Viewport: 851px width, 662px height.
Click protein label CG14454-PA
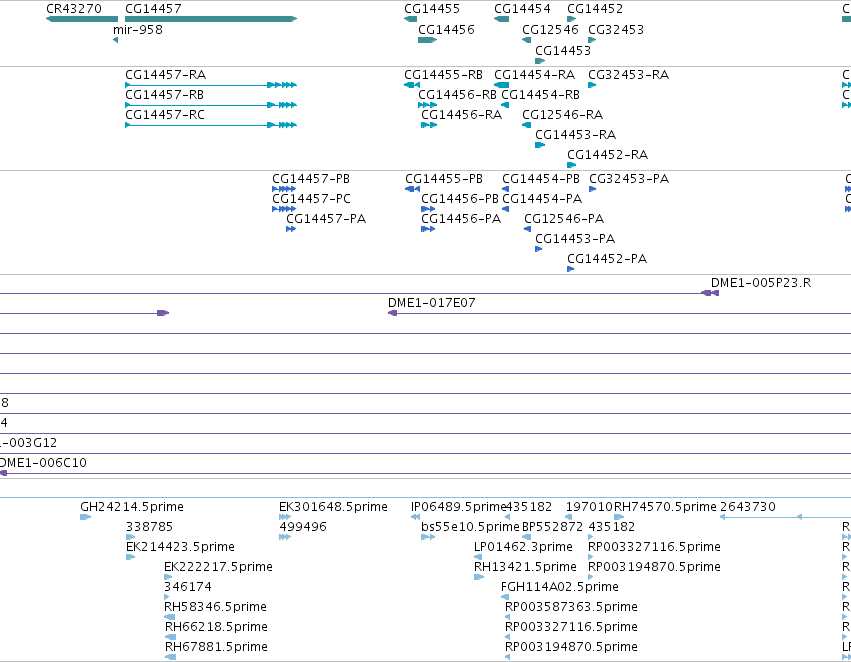click(542, 199)
